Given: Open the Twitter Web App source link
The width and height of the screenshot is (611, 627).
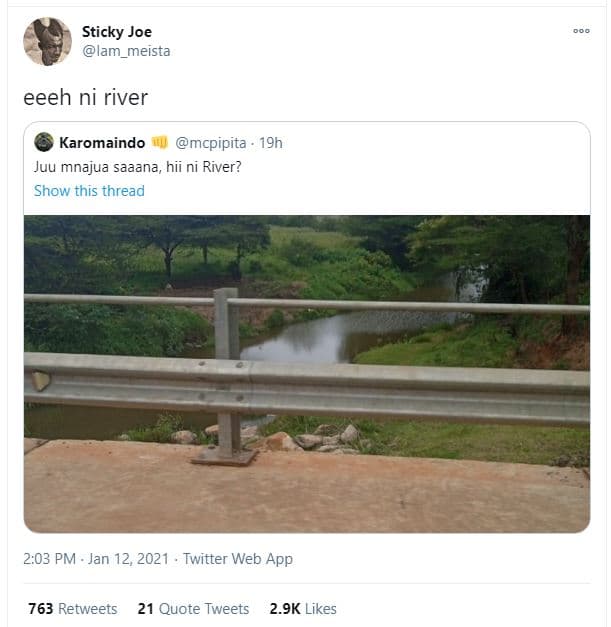Looking at the screenshot, I should click(x=238, y=559).
